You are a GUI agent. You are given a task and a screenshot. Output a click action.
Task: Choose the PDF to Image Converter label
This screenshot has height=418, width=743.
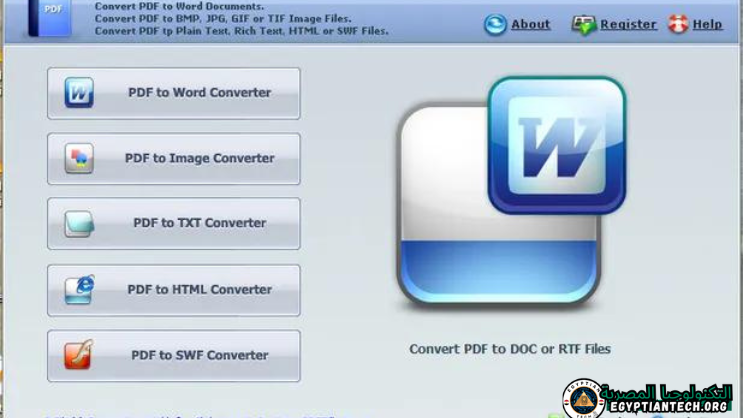point(199,158)
